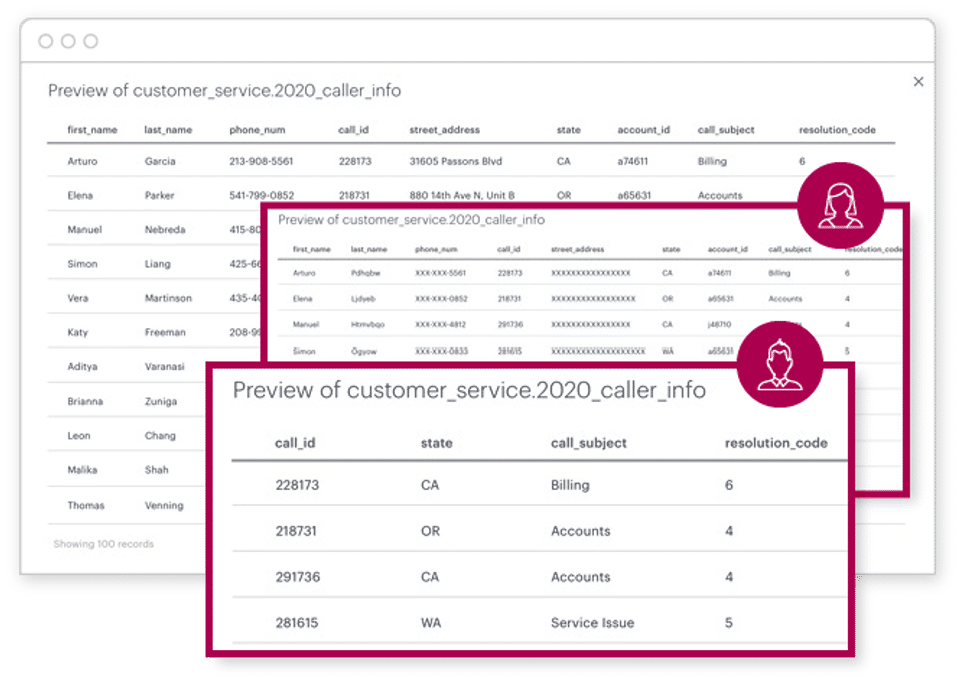
Task: Select call_subject header in front panel
Action: tap(588, 443)
